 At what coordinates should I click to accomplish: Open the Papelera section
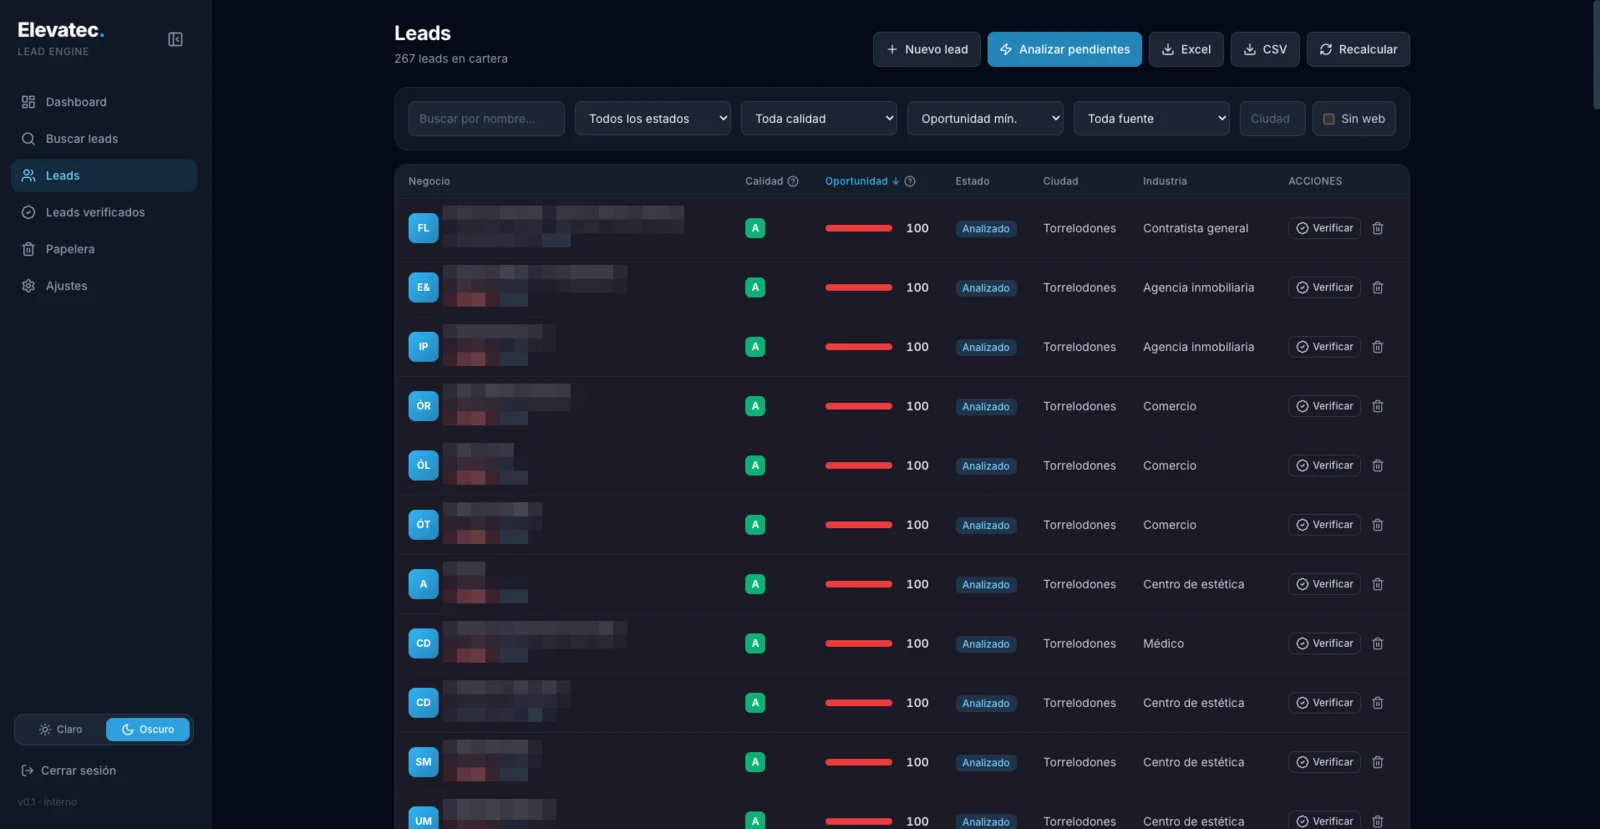[x=104, y=249]
